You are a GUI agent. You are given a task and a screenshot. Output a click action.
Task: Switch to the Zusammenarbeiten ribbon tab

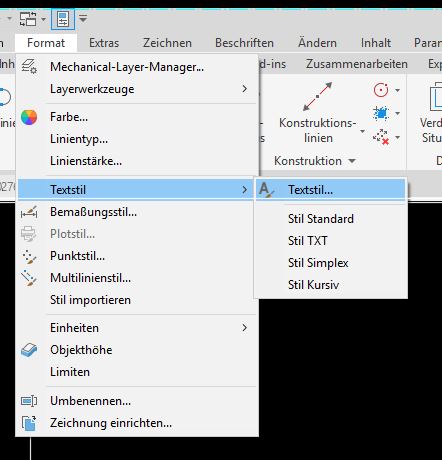tap(357, 64)
